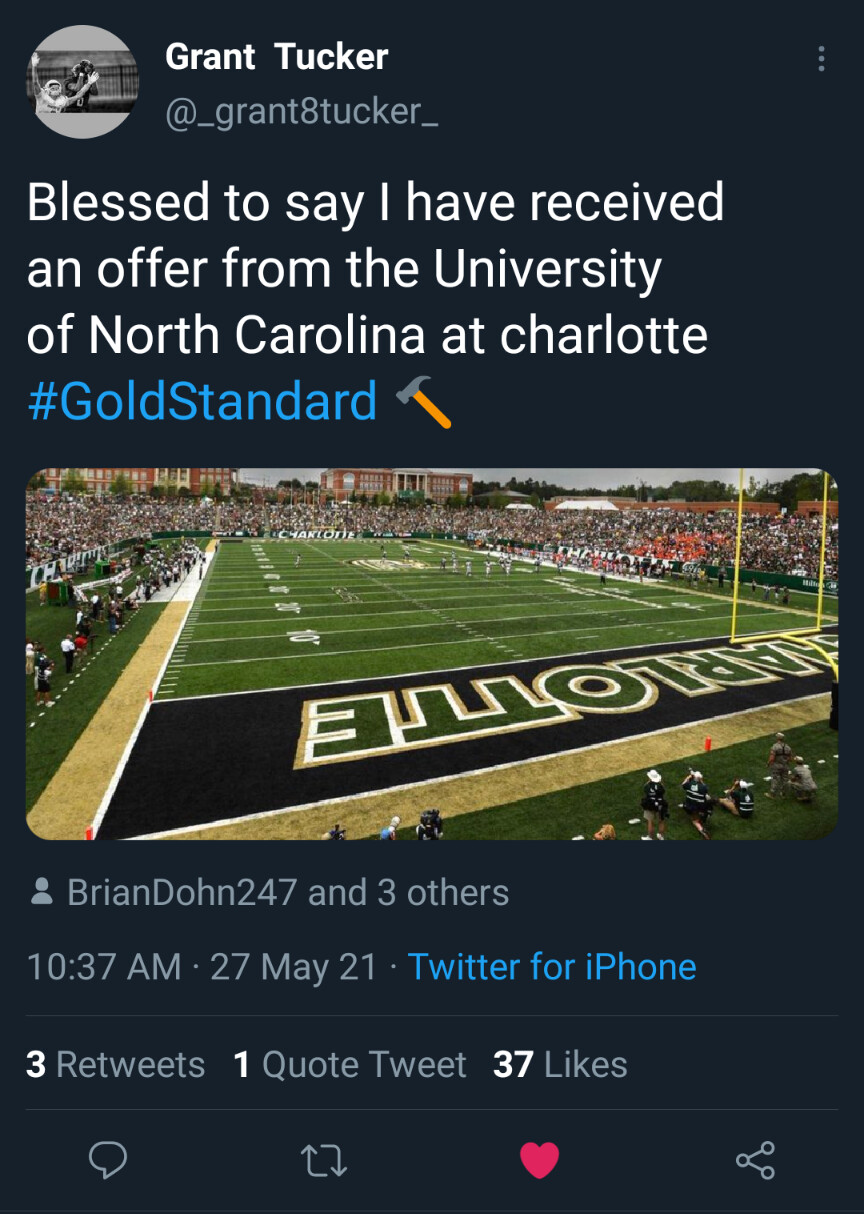This screenshot has height=1214, width=864.
Task: Tap the 27 May 21 date
Action: pyautogui.click(x=294, y=967)
